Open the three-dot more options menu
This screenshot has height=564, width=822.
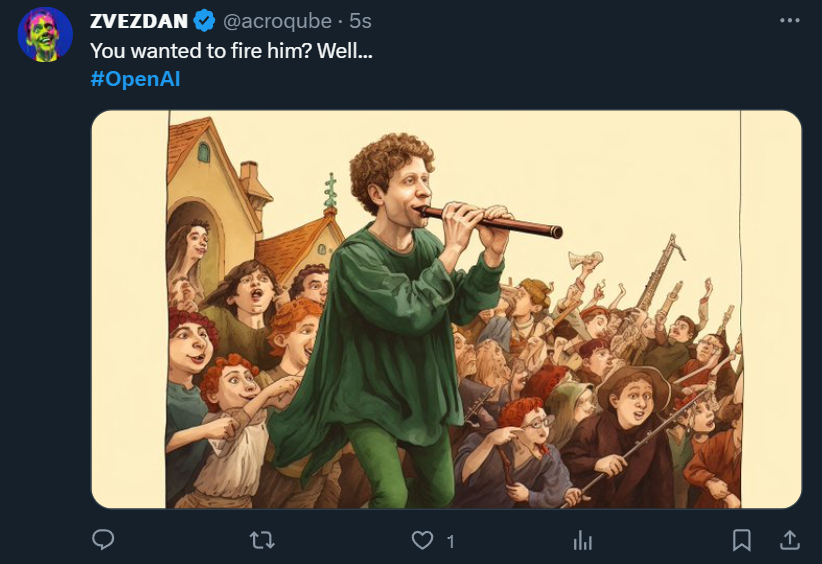789,20
